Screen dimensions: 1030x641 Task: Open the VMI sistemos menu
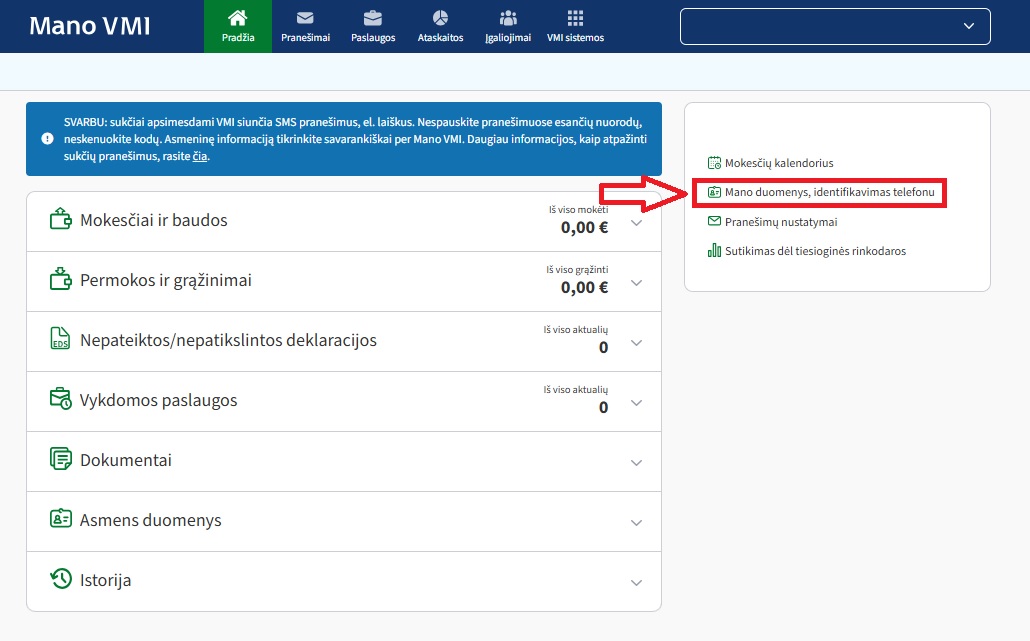(x=575, y=26)
